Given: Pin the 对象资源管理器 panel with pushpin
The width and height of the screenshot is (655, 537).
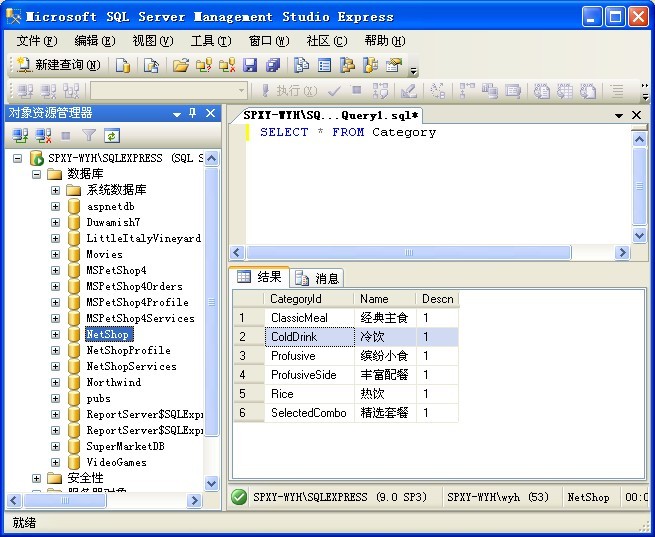Looking at the screenshot, I should click(193, 113).
